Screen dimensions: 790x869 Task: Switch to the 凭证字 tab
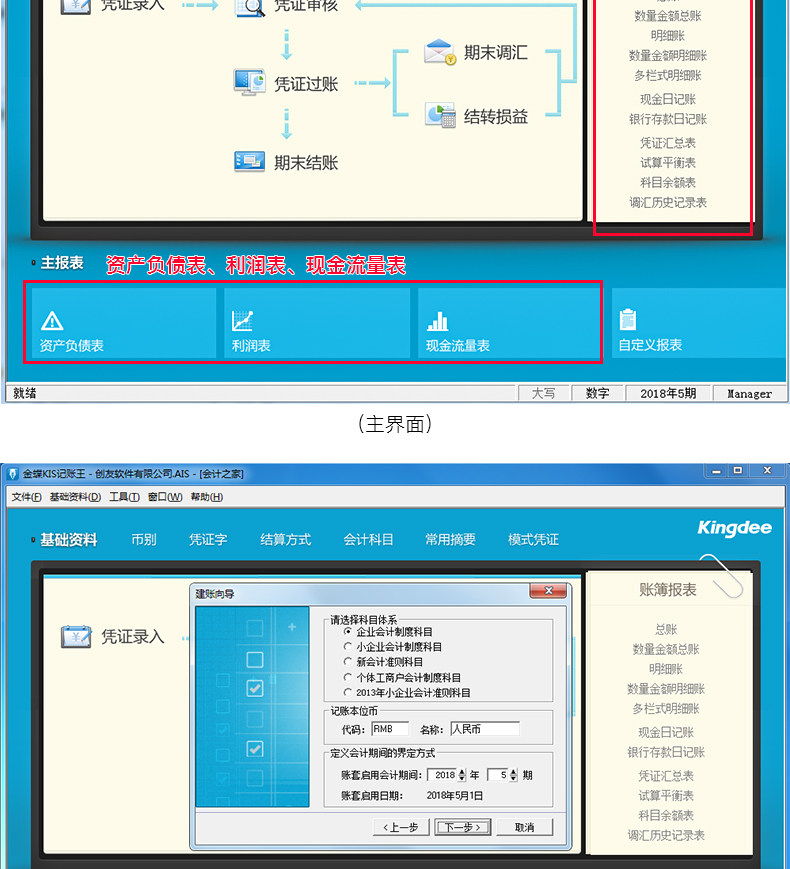(208, 539)
